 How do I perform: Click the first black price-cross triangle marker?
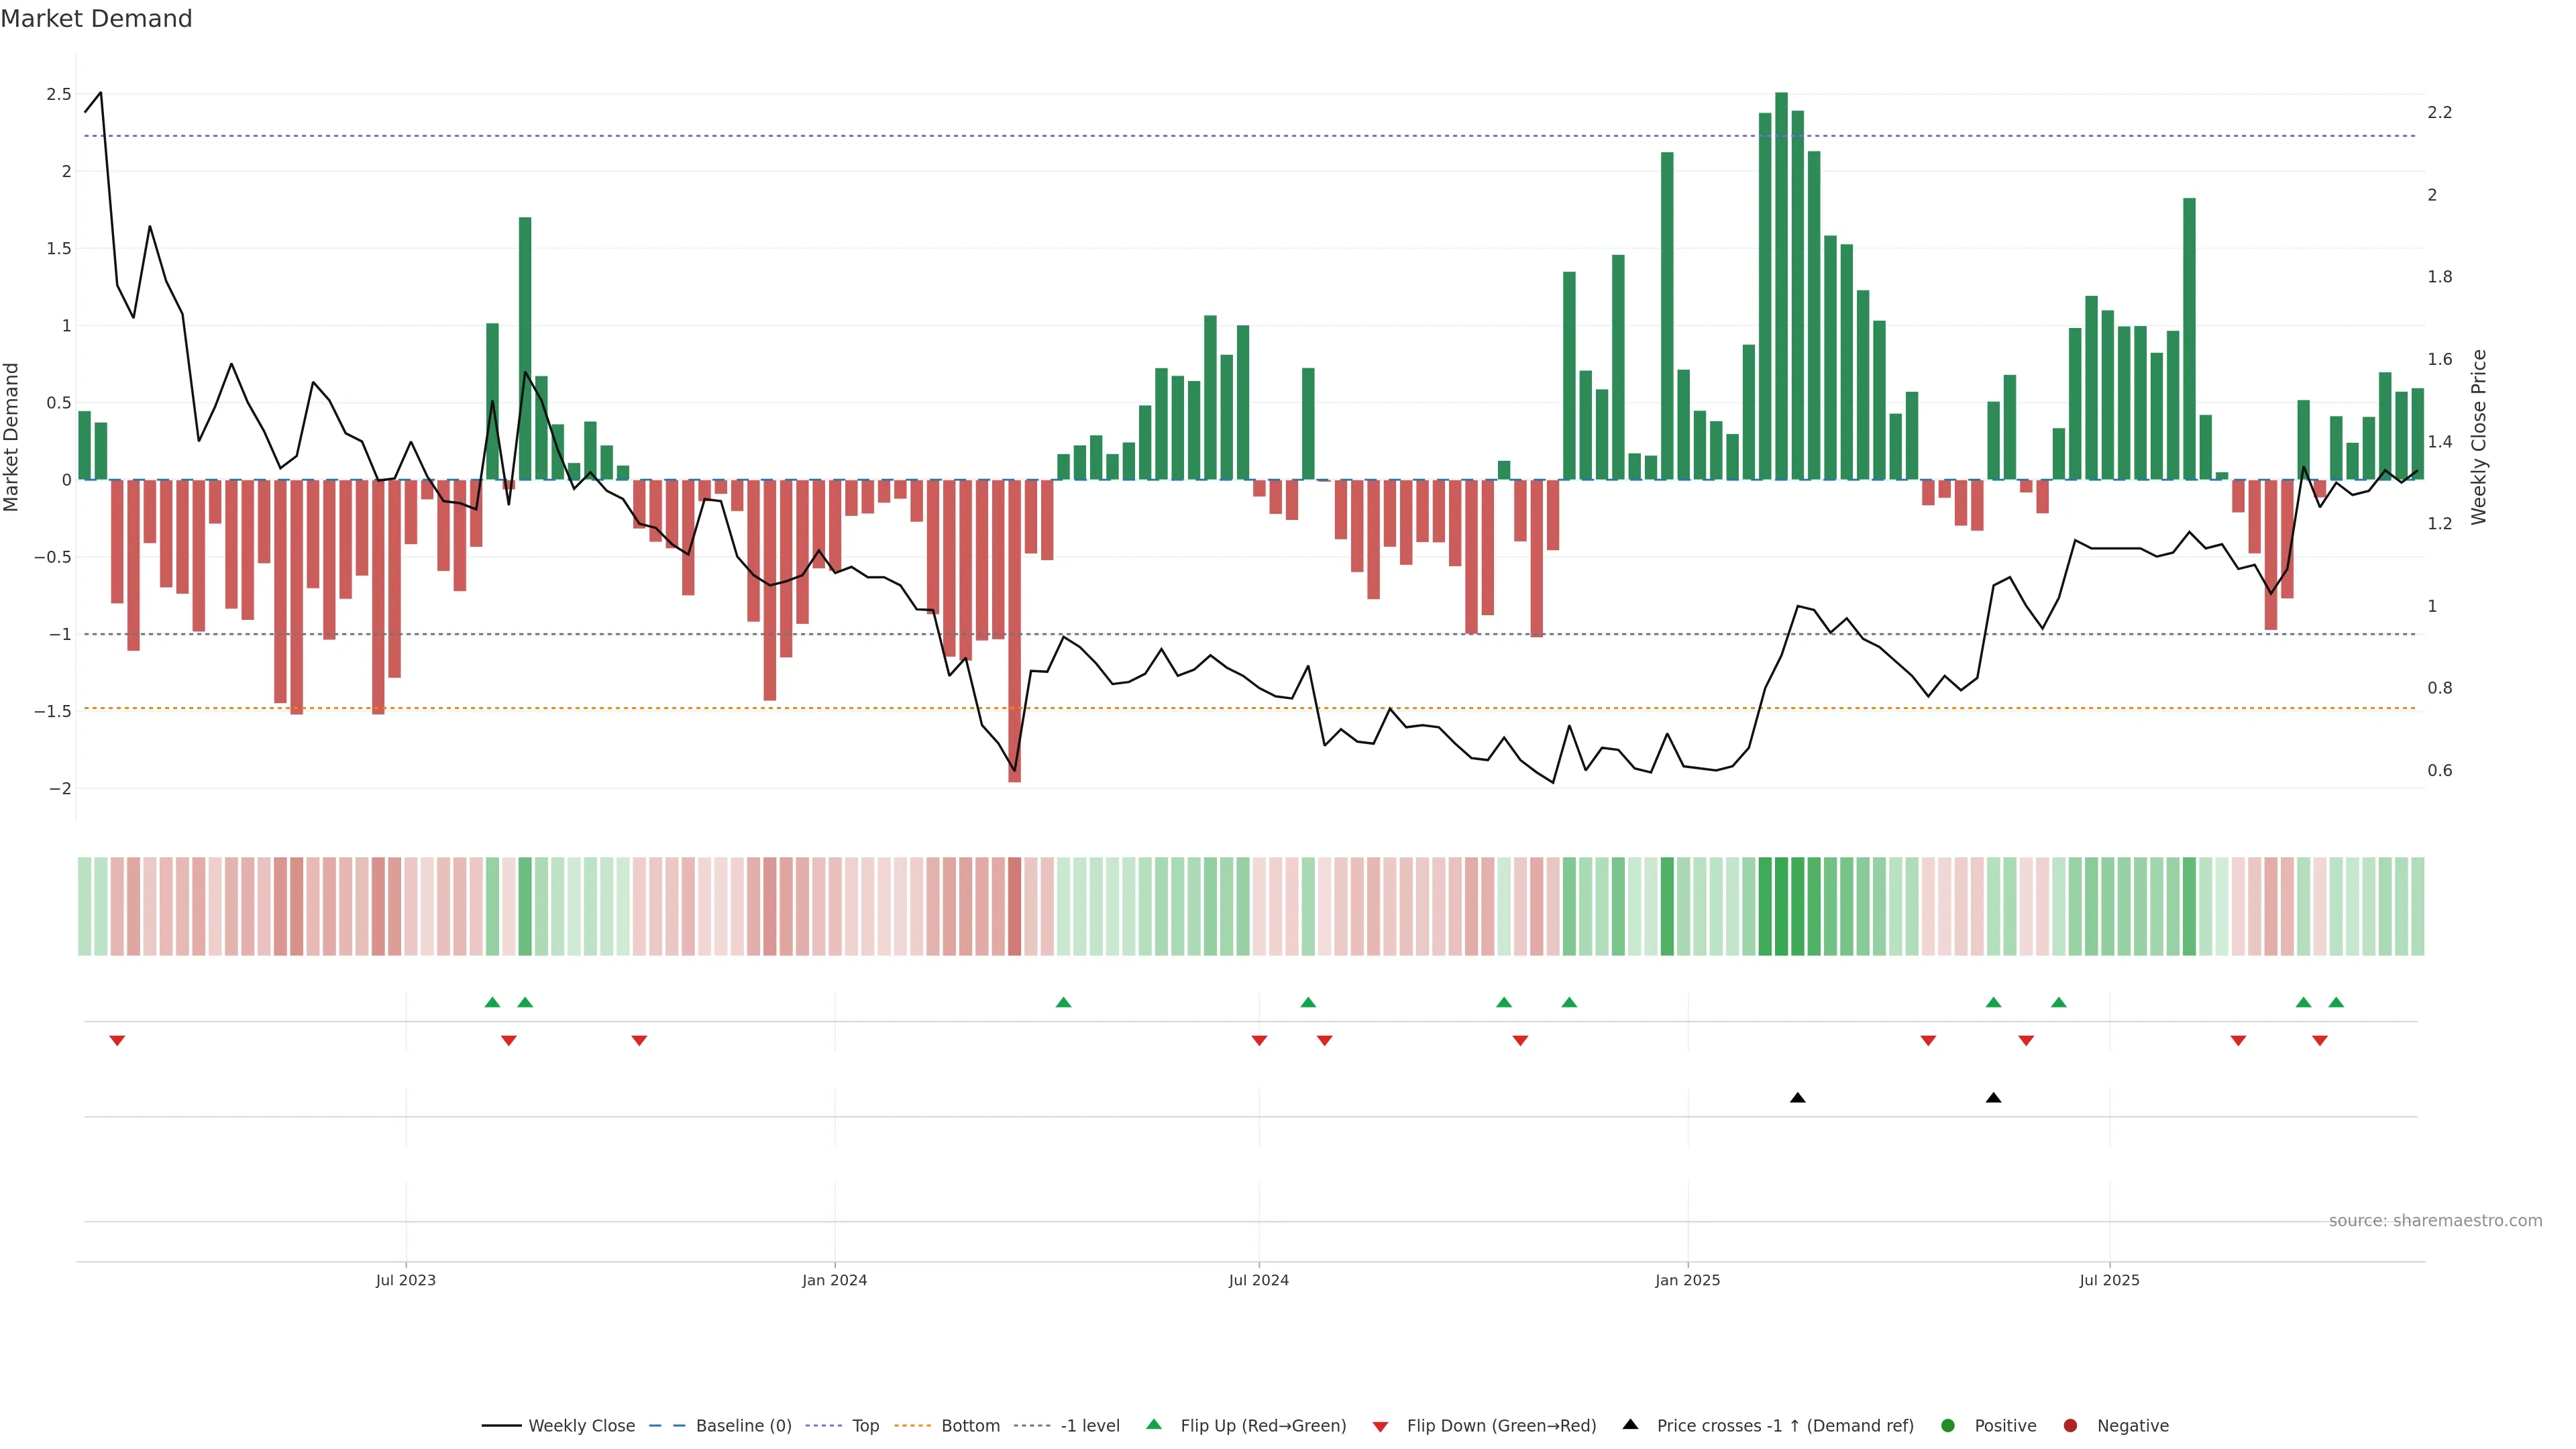pos(1797,1098)
